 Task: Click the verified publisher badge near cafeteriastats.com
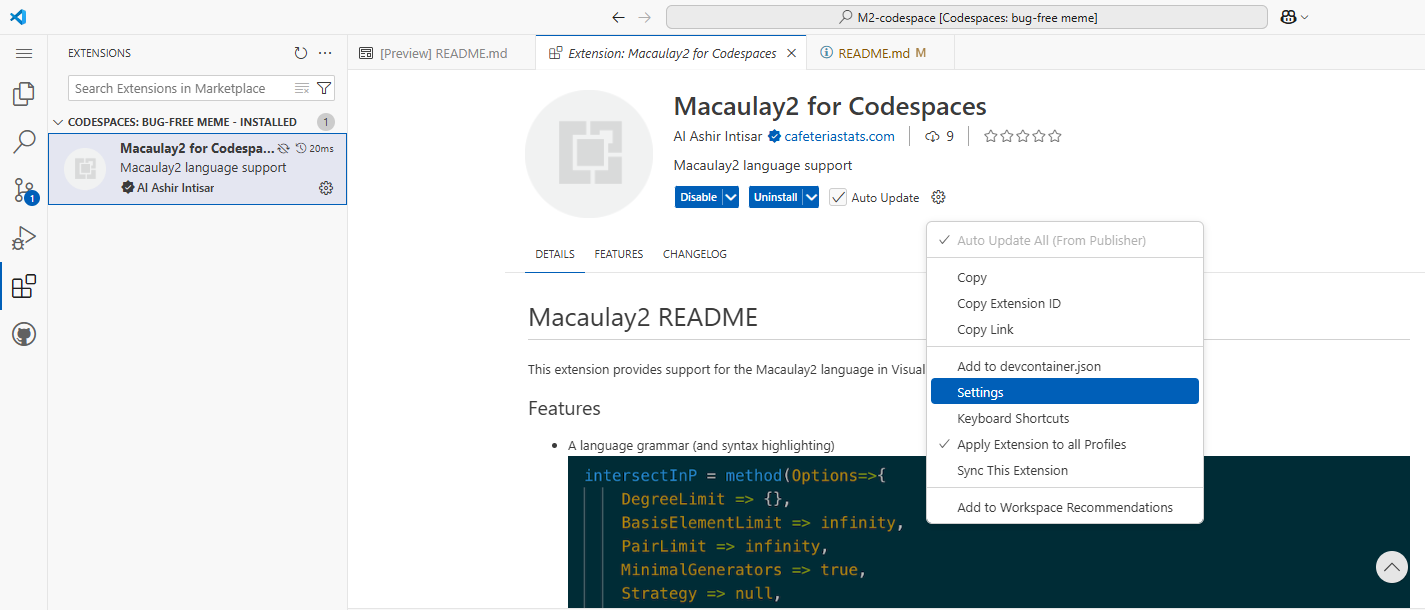[774, 137]
